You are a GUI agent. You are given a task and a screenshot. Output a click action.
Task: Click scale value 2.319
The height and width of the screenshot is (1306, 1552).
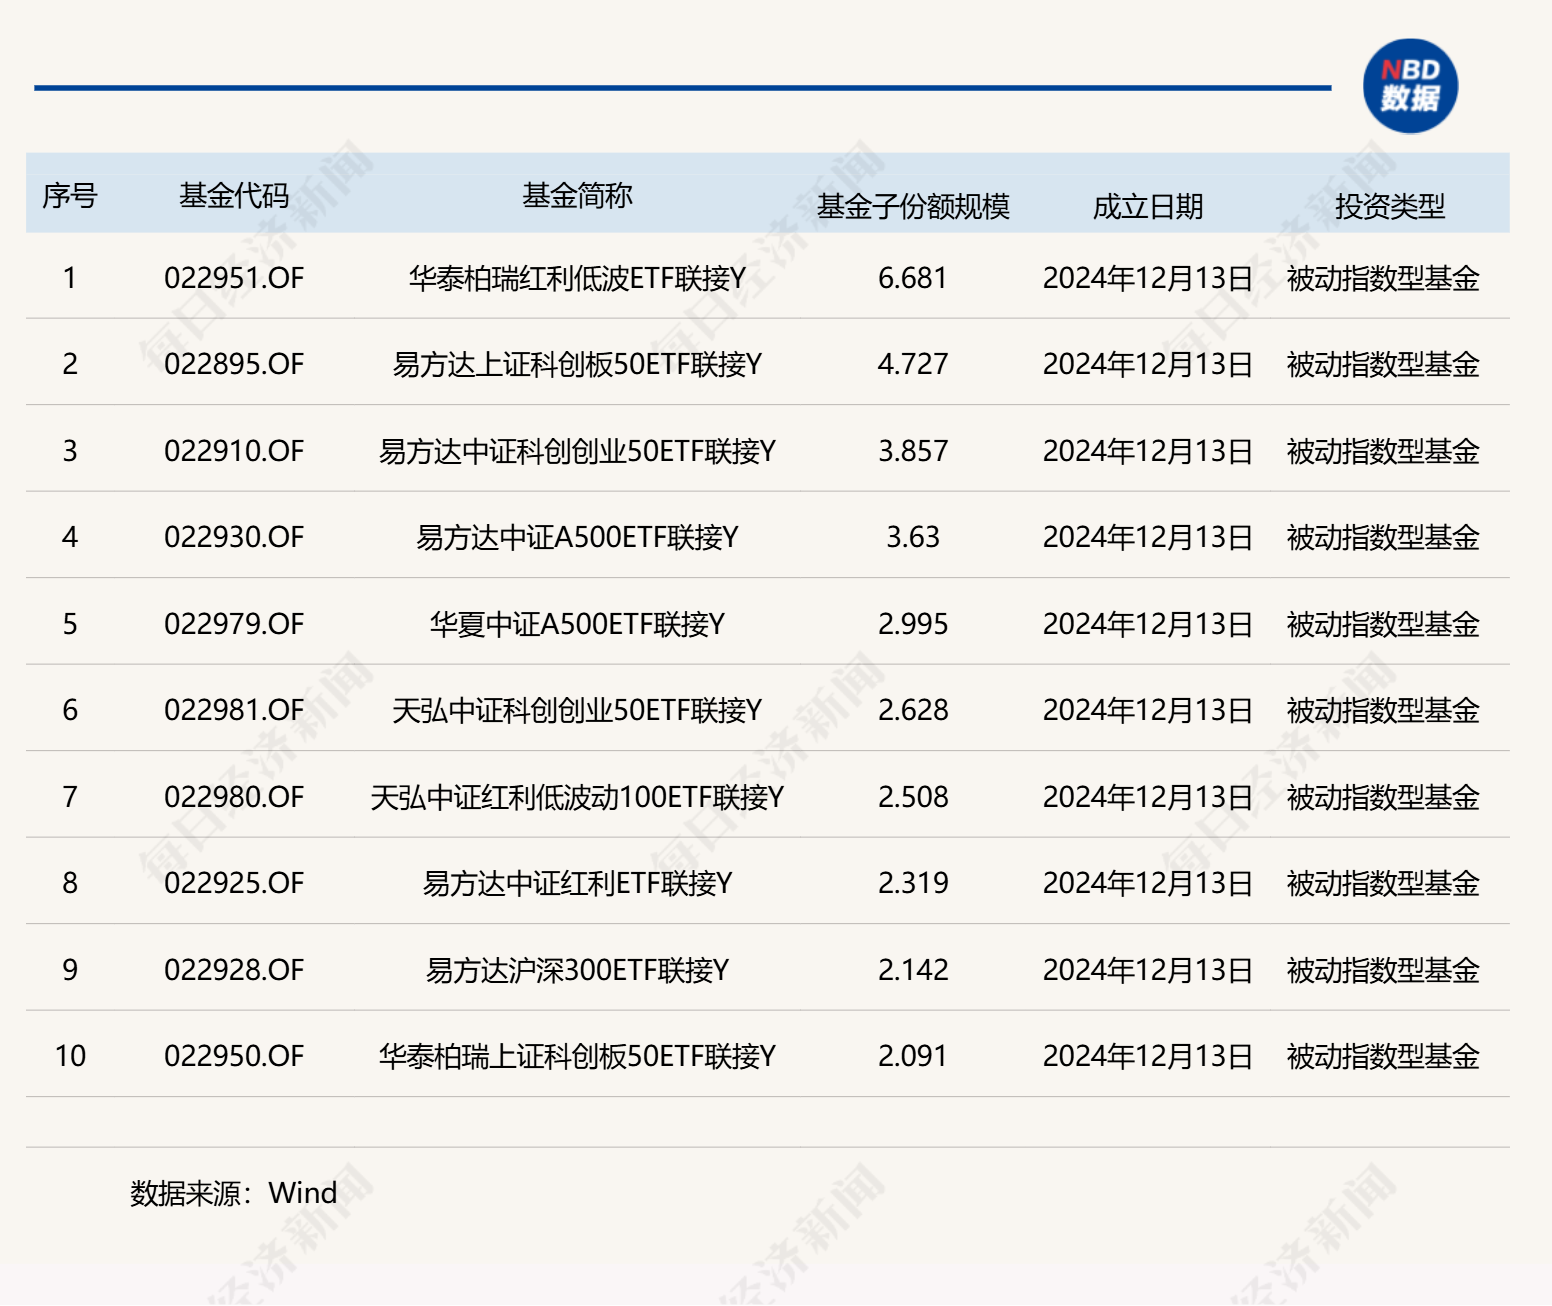click(913, 883)
